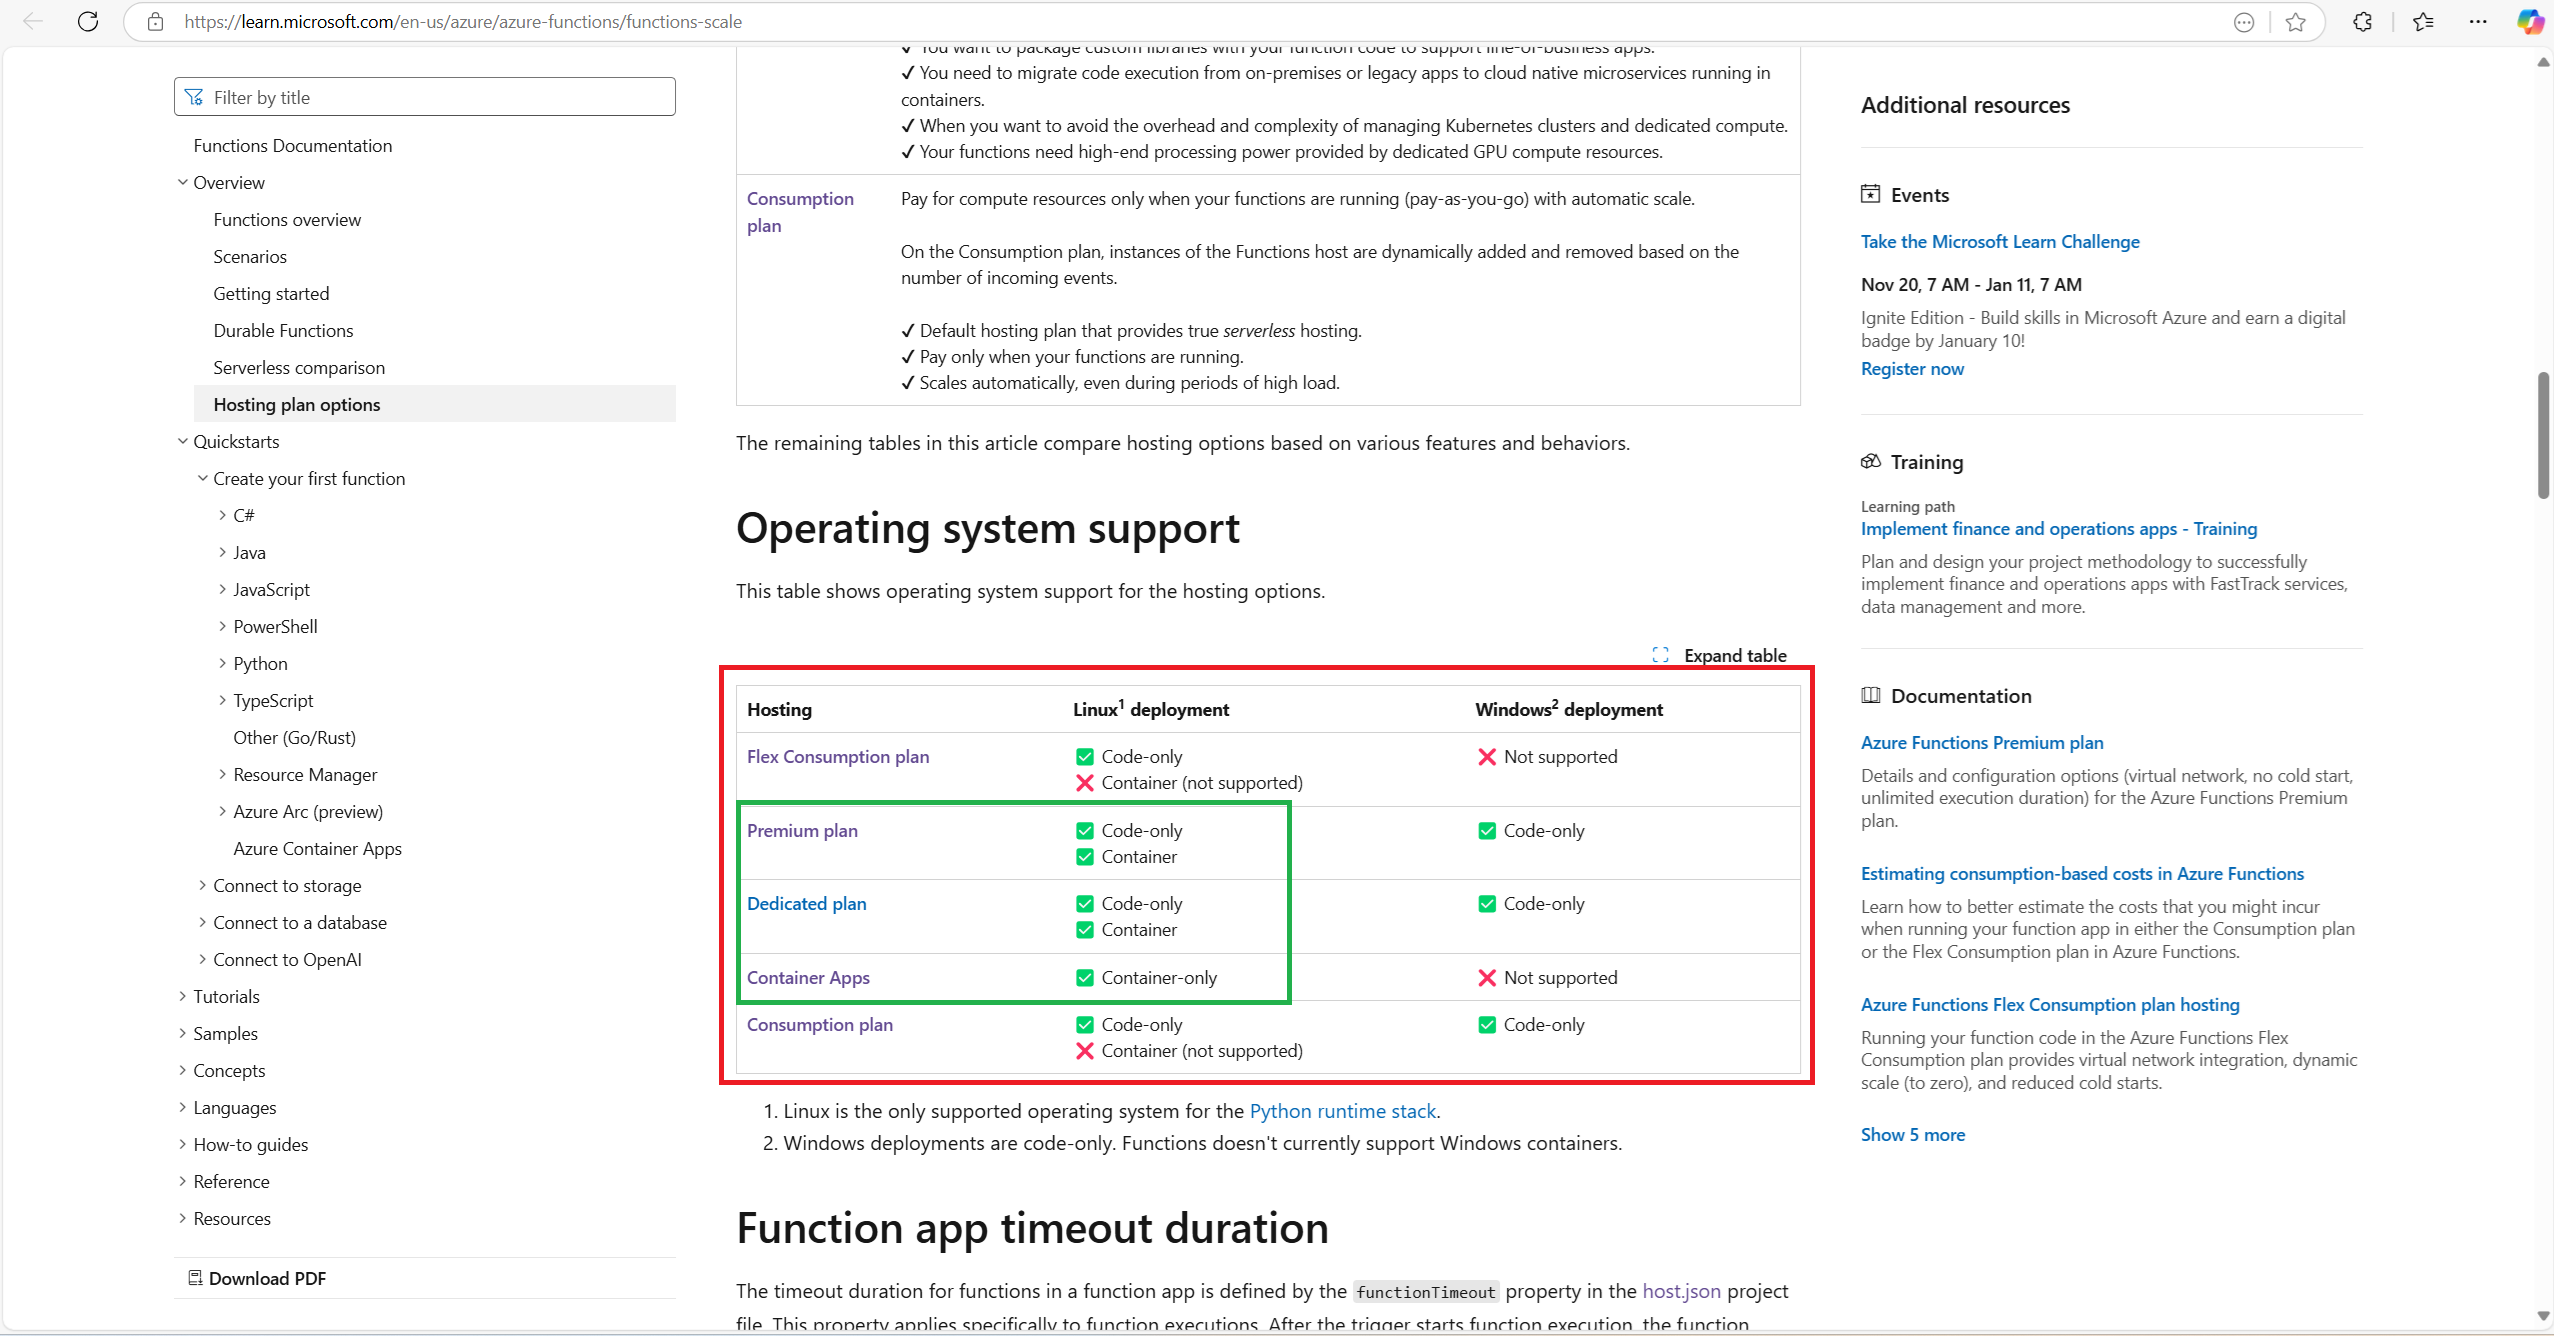This screenshot has height=1336, width=2554.
Task: Open Azure Functions Premium plan doc link
Action: (x=1982, y=742)
